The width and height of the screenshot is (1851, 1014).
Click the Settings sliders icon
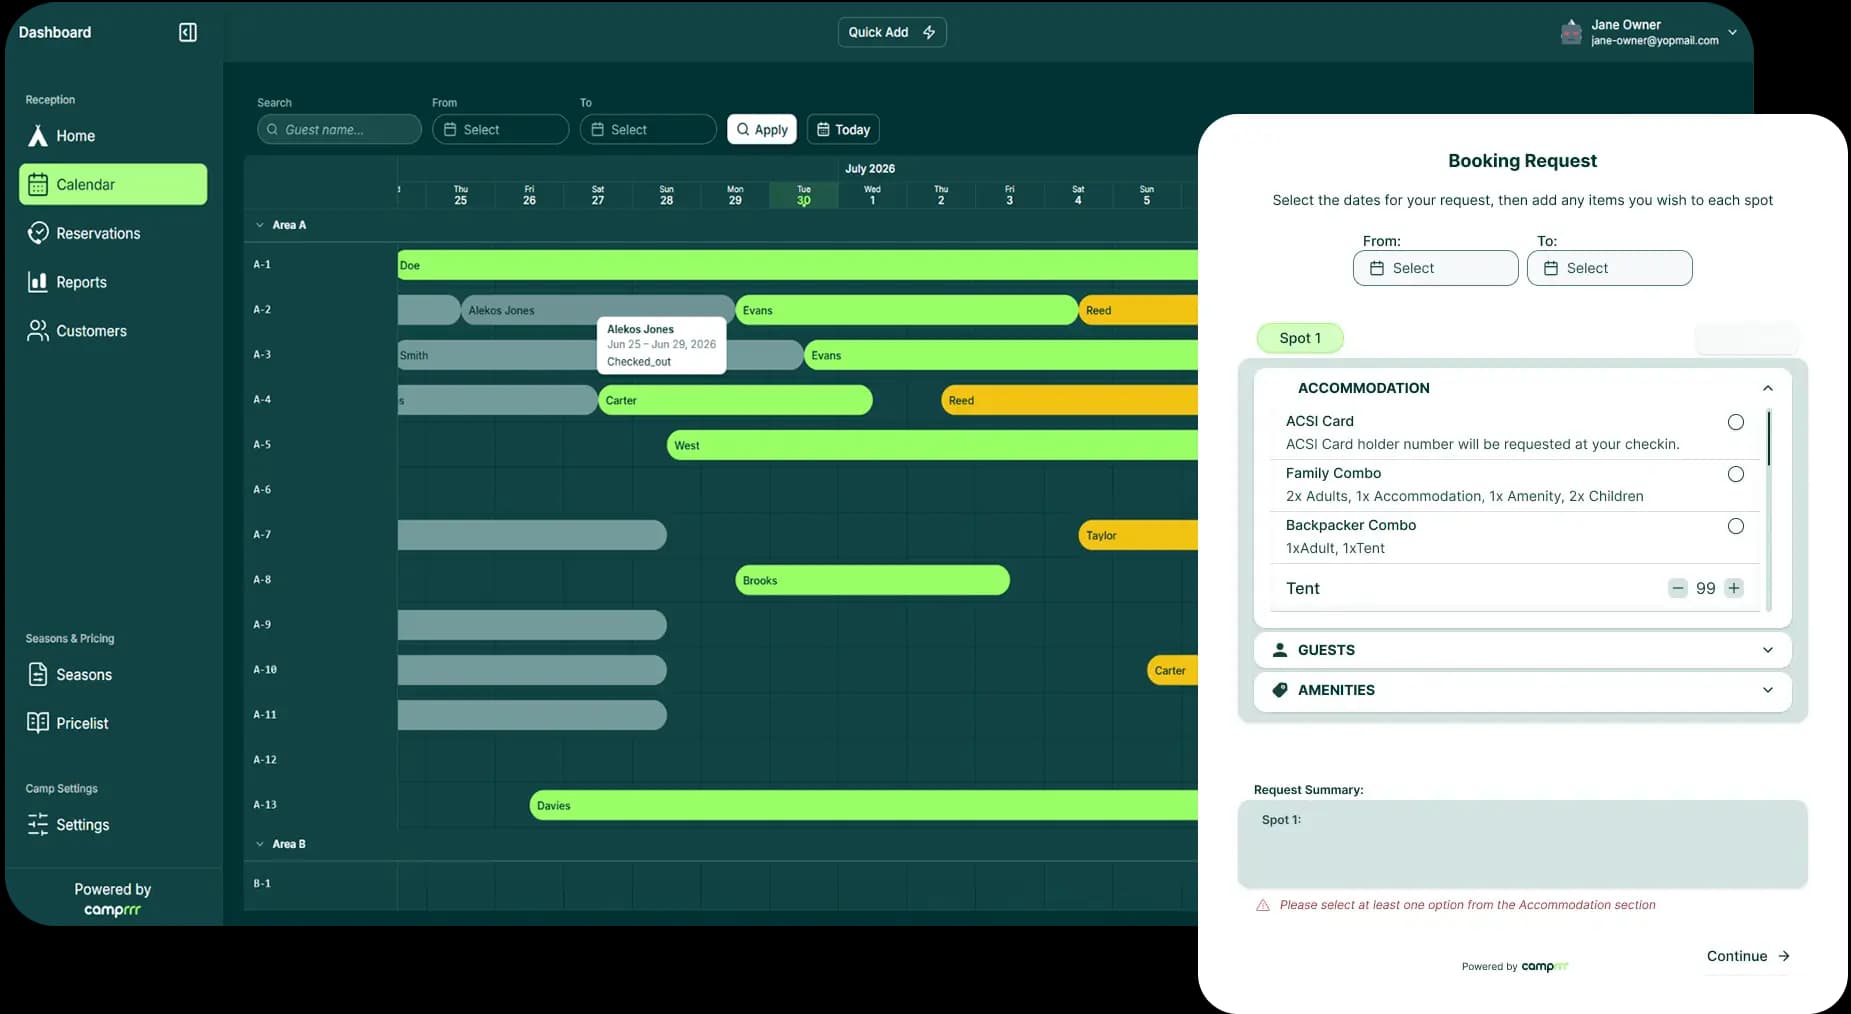tap(38, 824)
